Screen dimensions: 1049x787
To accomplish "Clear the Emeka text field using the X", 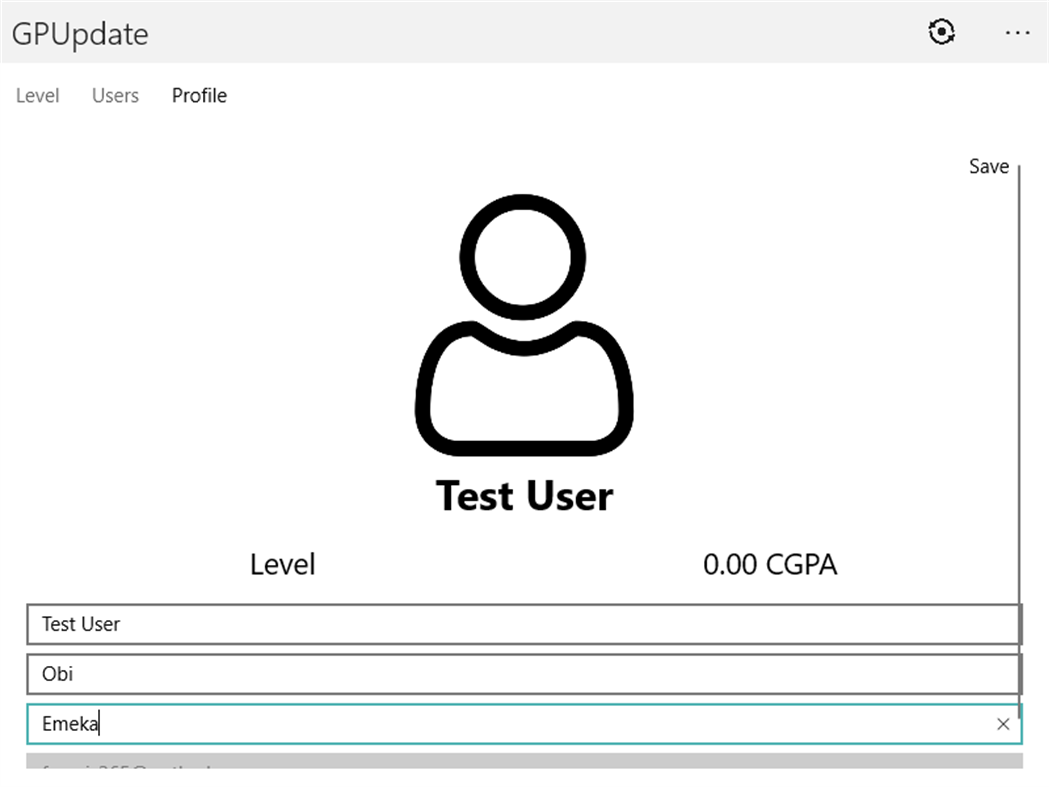I will tap(1003, 723).
